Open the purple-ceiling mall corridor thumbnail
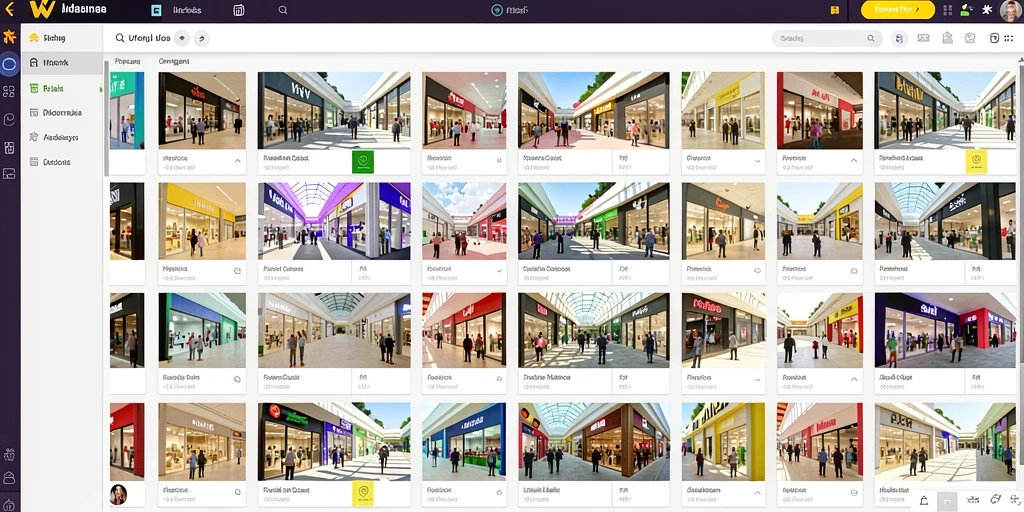 pyautogui.click(x=334, y=221)
